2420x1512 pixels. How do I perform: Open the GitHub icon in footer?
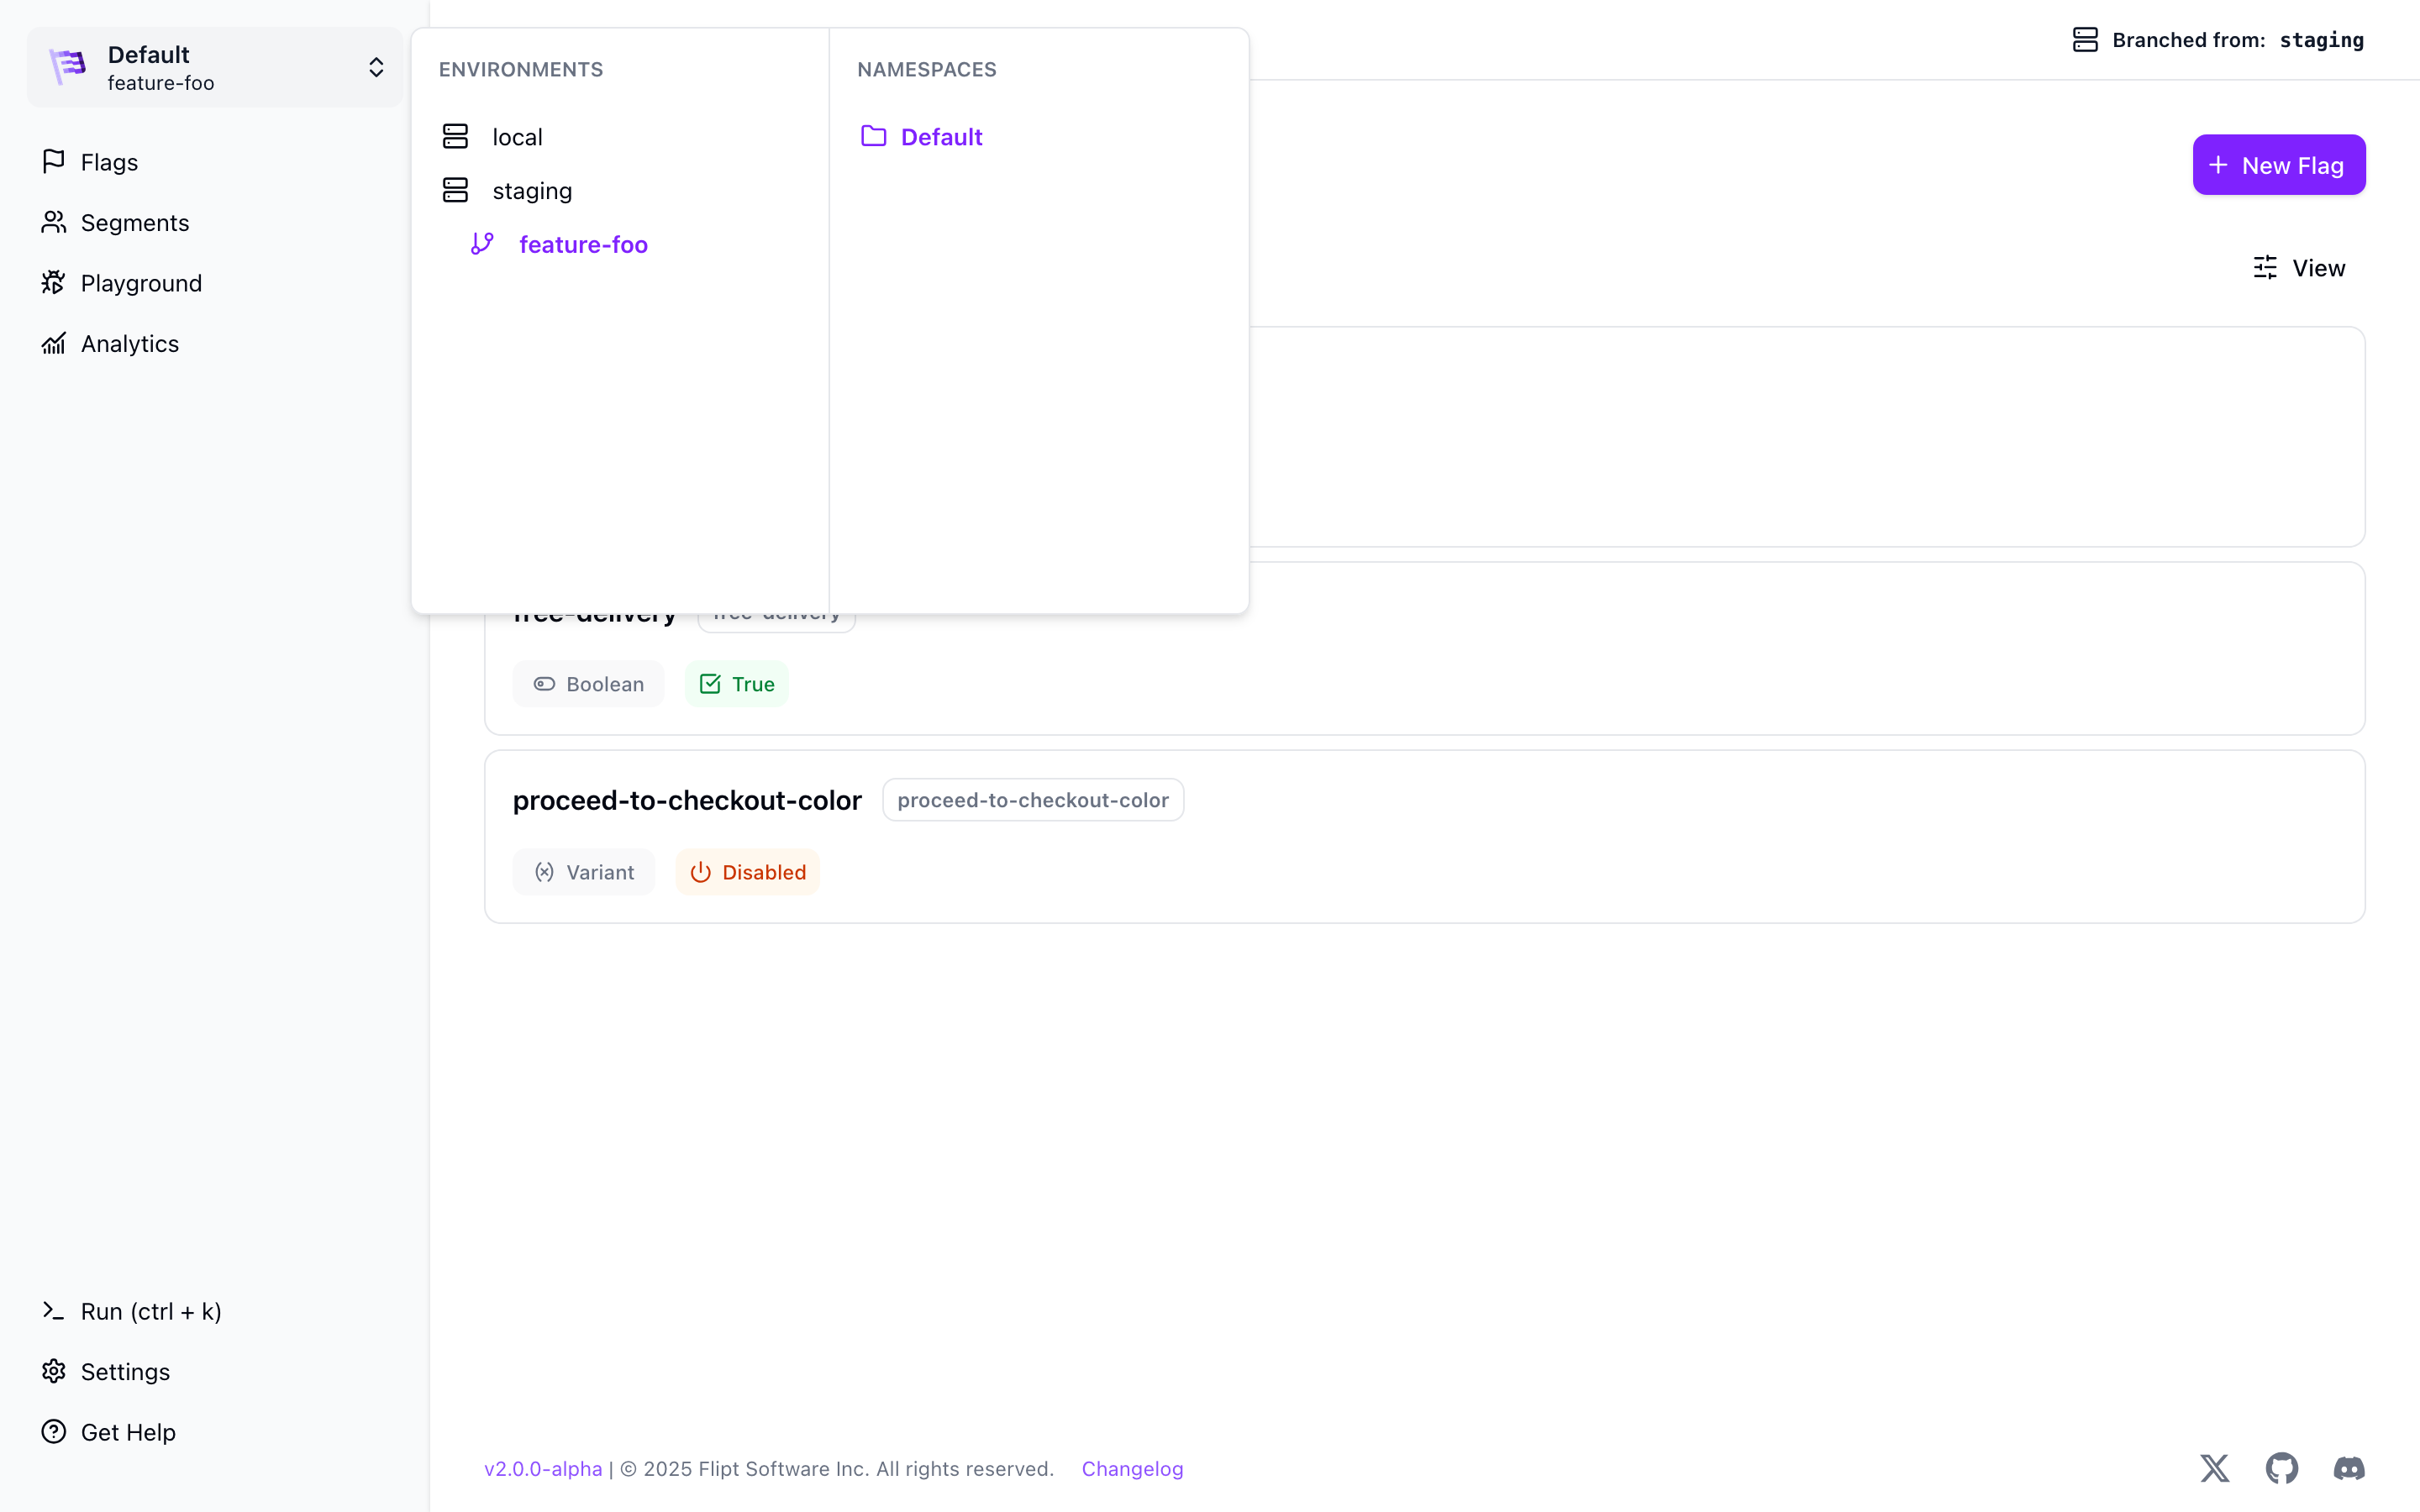tap(2281, 1468)
